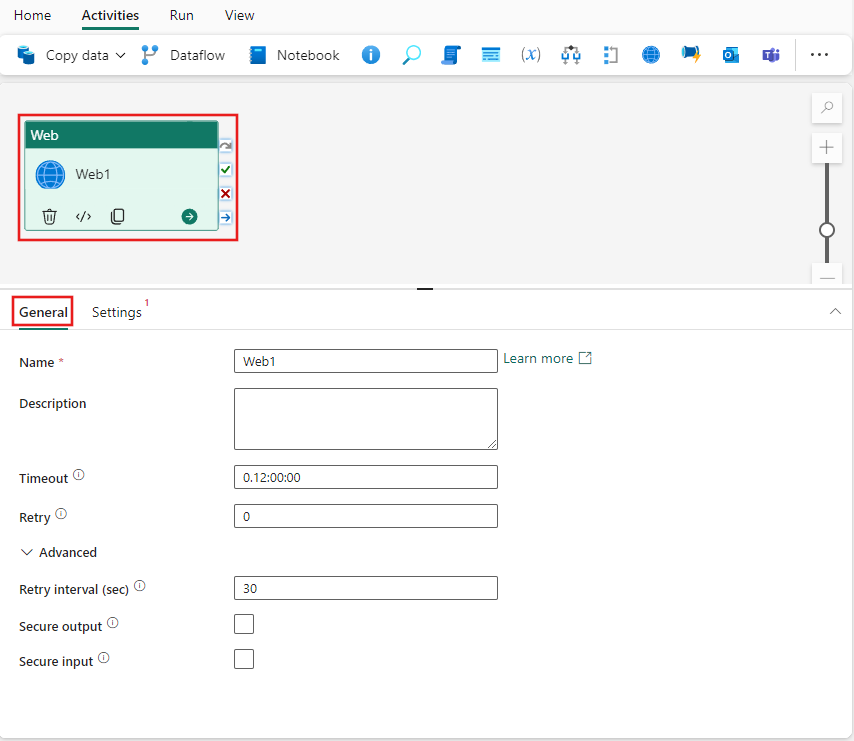
Task: Delete the Web1 activity with the trash icon
Action: [49, 216]
